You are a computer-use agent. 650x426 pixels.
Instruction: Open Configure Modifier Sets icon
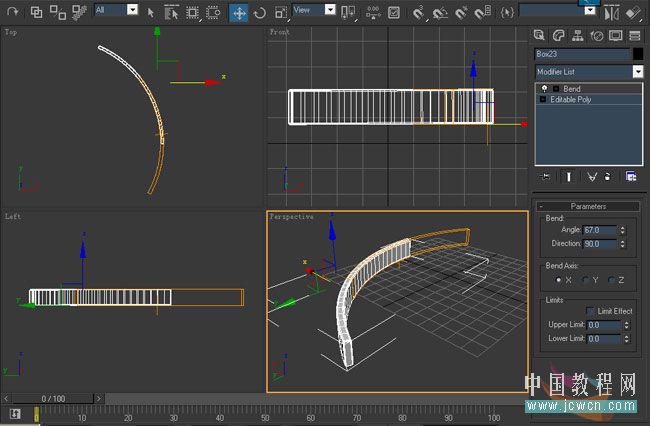point(631,177)
